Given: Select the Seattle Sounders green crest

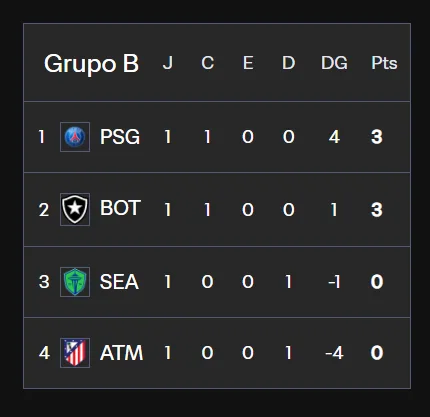Looking at the screenshot, I should [x=75, y=282].
